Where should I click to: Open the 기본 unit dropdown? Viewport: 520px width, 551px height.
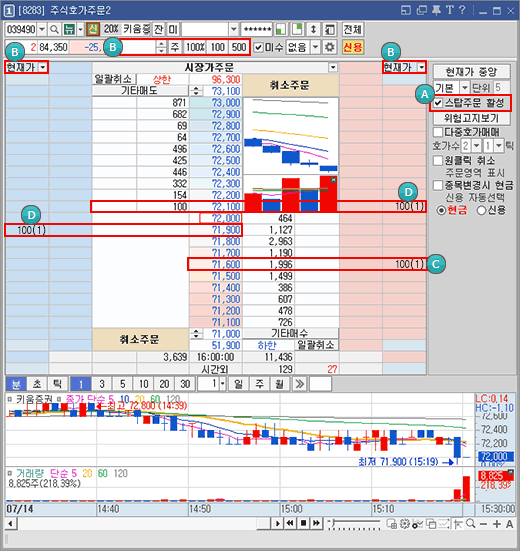point(464,87)
